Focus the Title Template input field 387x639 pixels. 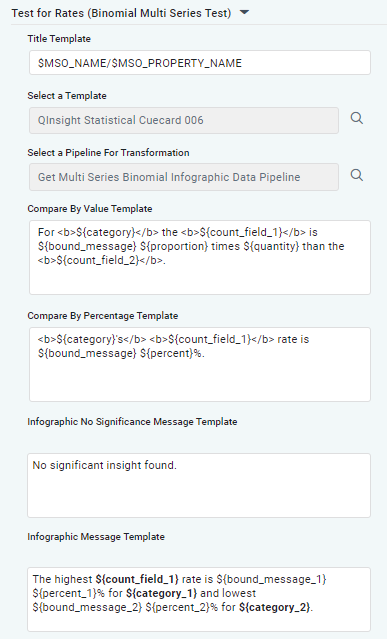point(200,63)
